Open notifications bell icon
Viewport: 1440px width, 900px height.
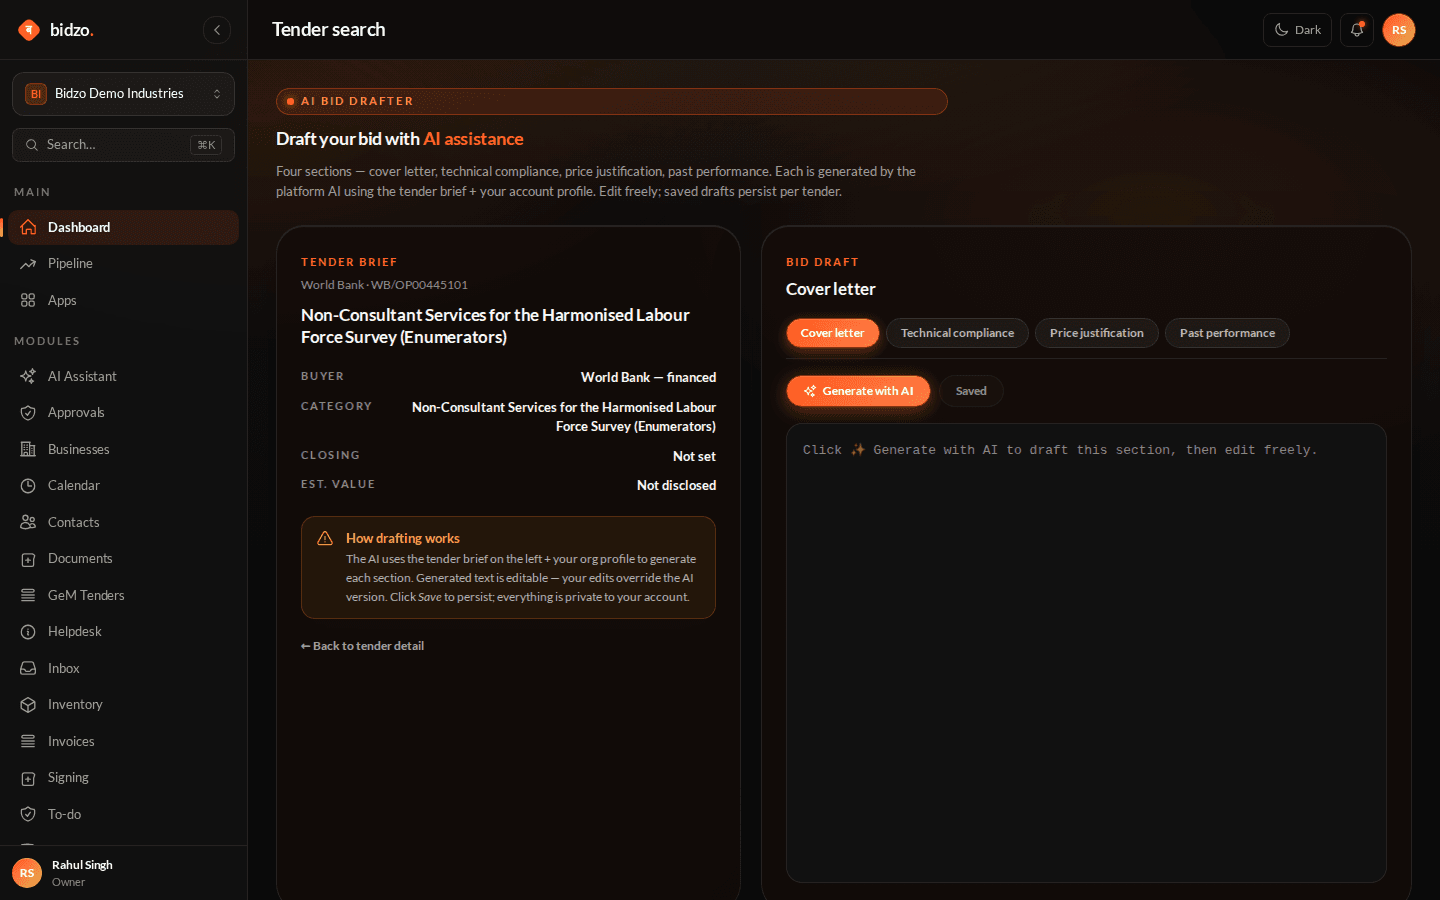1357,30
